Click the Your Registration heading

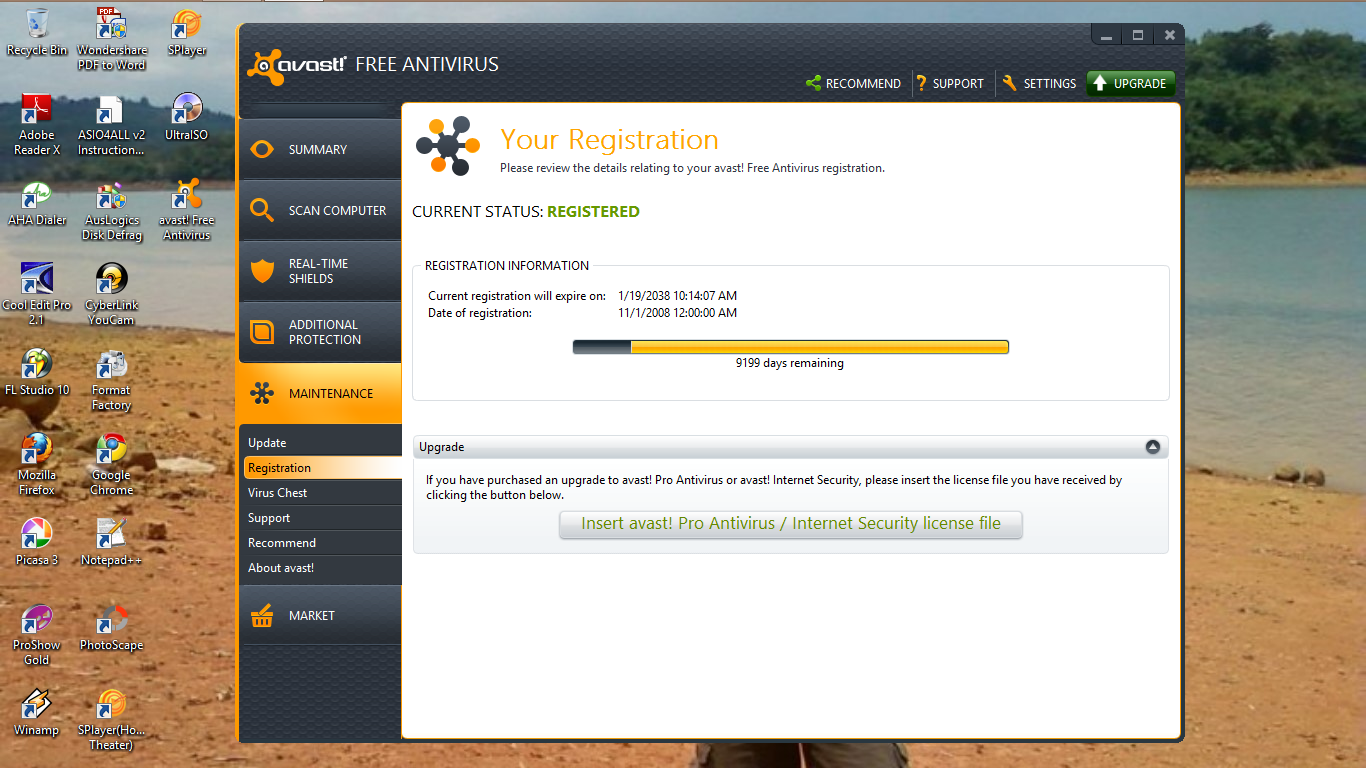click(x=609, y=139)
